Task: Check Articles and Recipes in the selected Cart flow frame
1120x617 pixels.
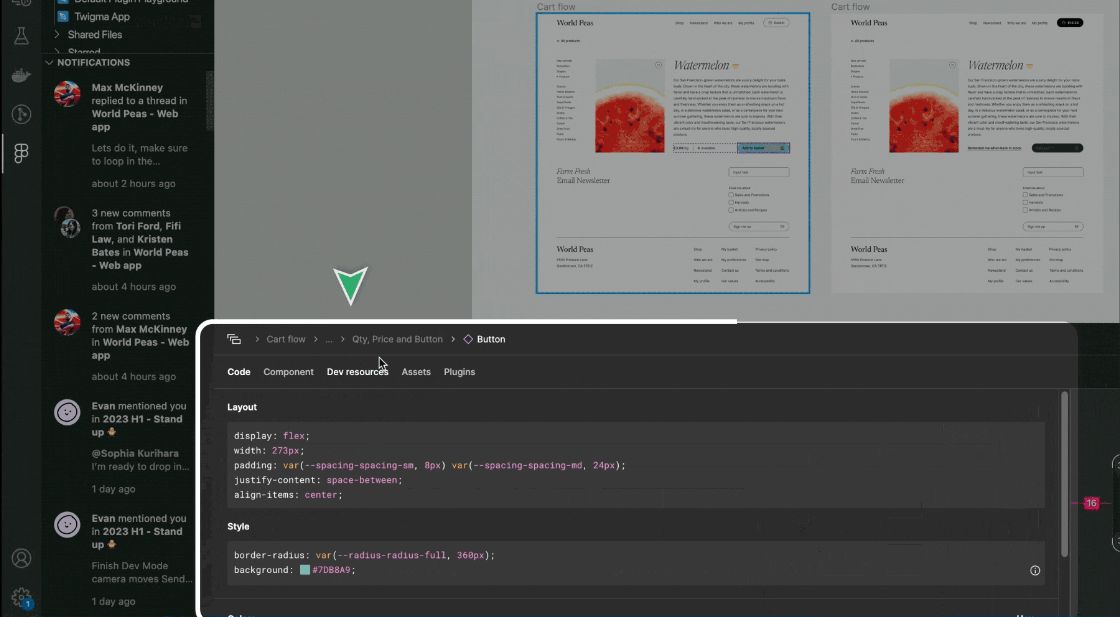Action: [731, 210]
